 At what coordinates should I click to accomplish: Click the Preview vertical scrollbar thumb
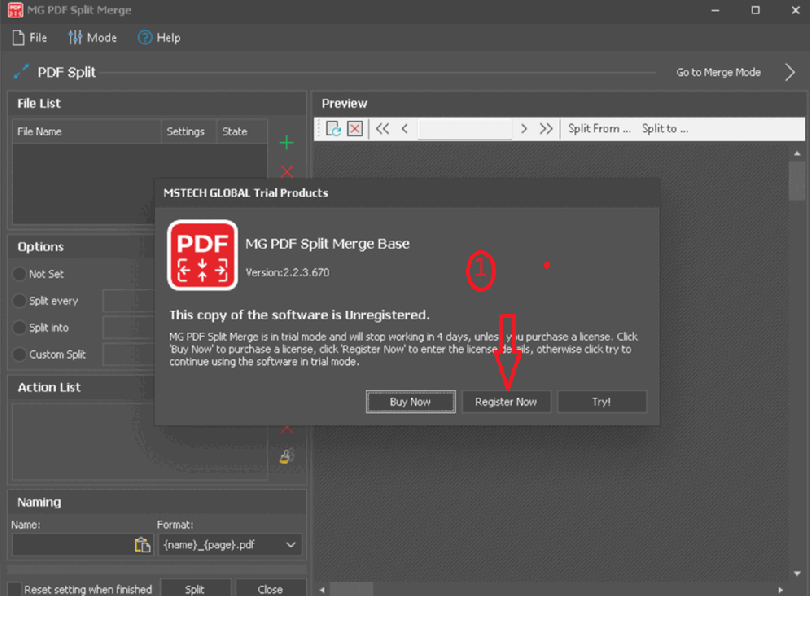pyautogui.click(x=797, y=181)
